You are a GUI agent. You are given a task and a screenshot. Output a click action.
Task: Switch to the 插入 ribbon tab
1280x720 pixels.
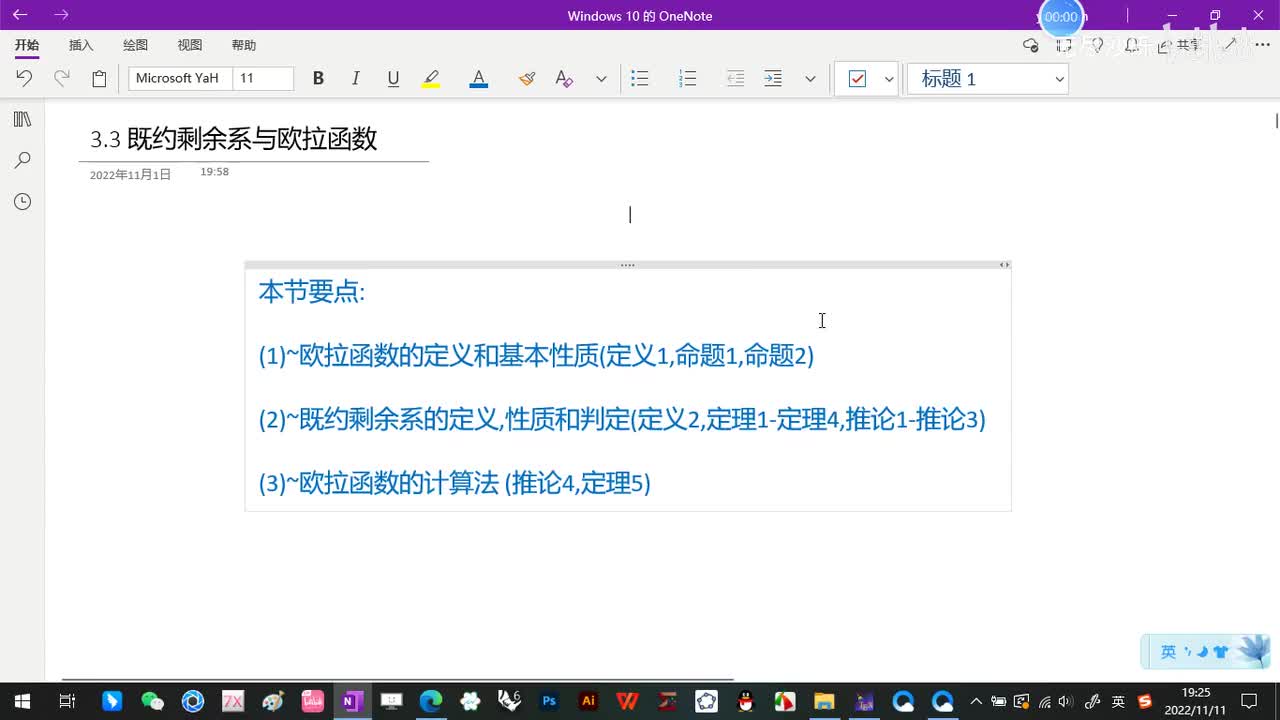pyautogui.click(x=81, y=45)
